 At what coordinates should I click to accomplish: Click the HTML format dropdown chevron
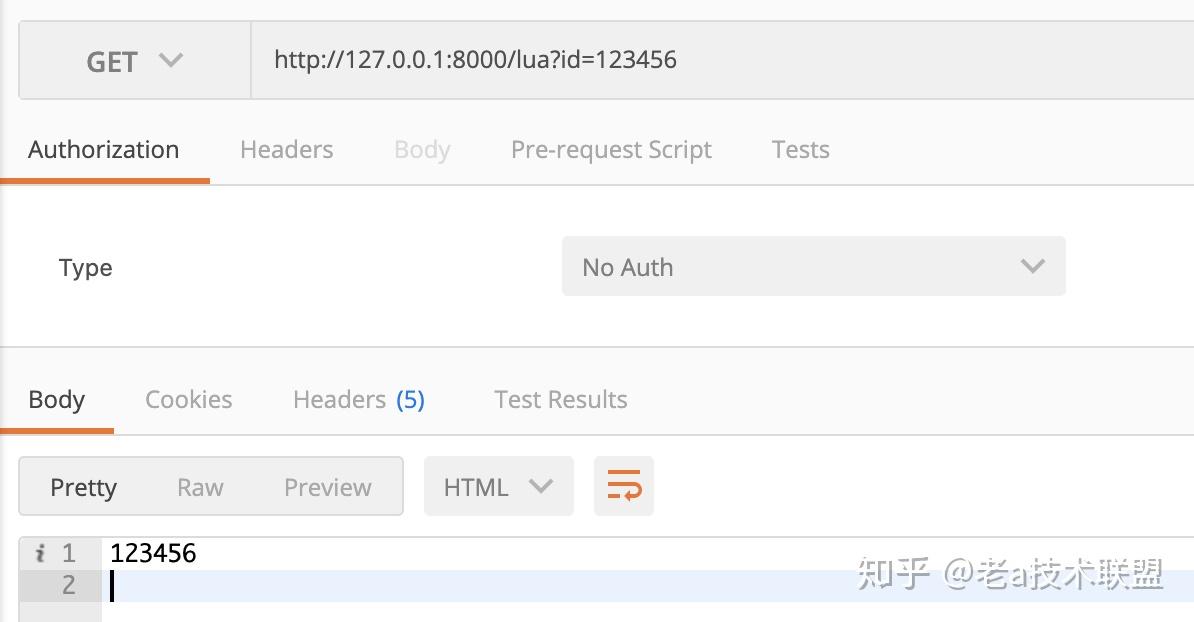click(x=540, y=486)
